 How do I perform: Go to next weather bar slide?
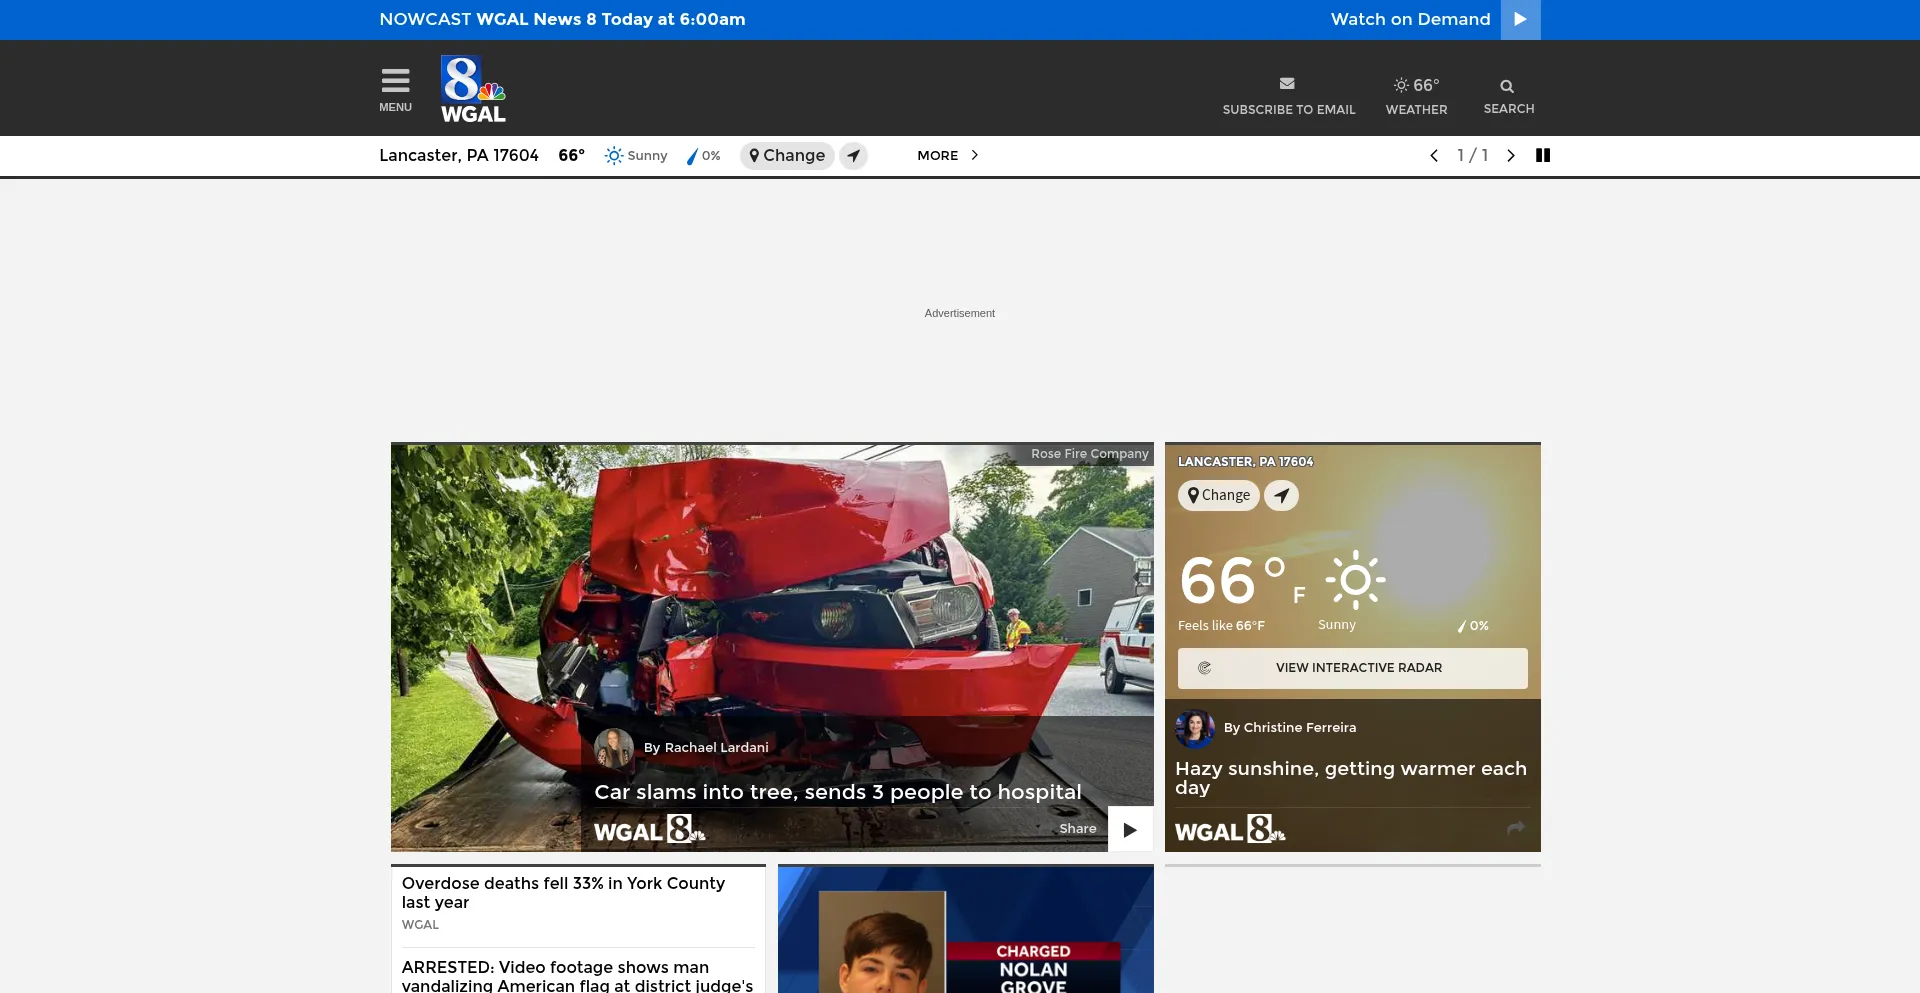[1510, 156]
